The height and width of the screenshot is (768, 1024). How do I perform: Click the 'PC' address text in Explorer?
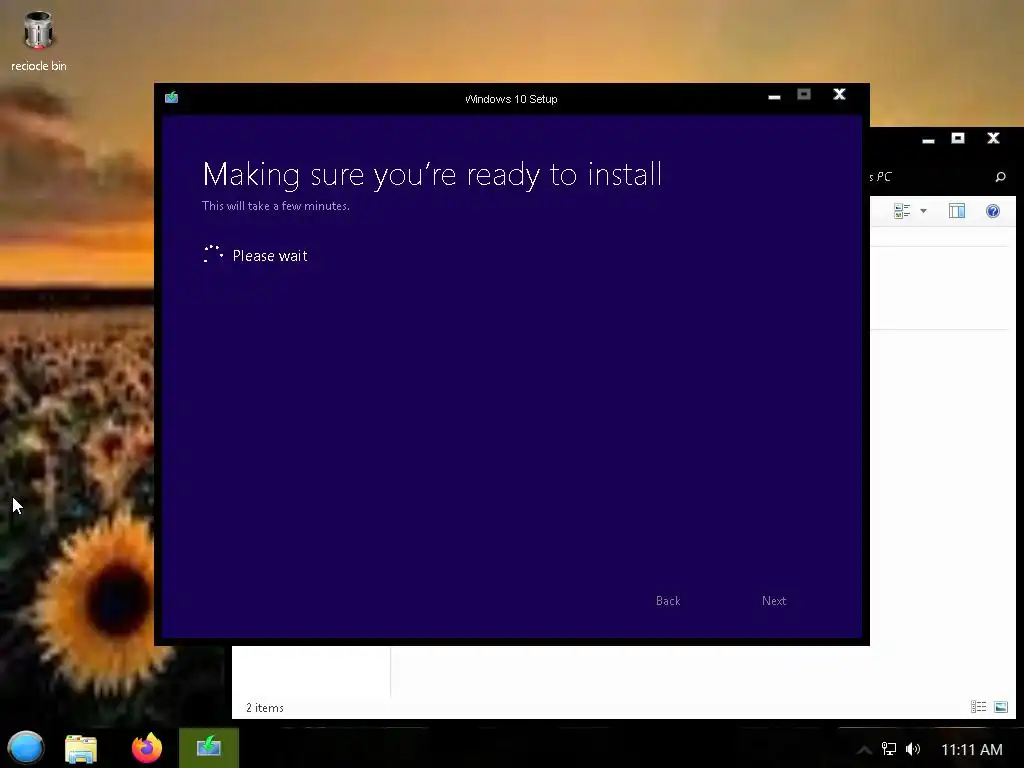click(884, 177)
